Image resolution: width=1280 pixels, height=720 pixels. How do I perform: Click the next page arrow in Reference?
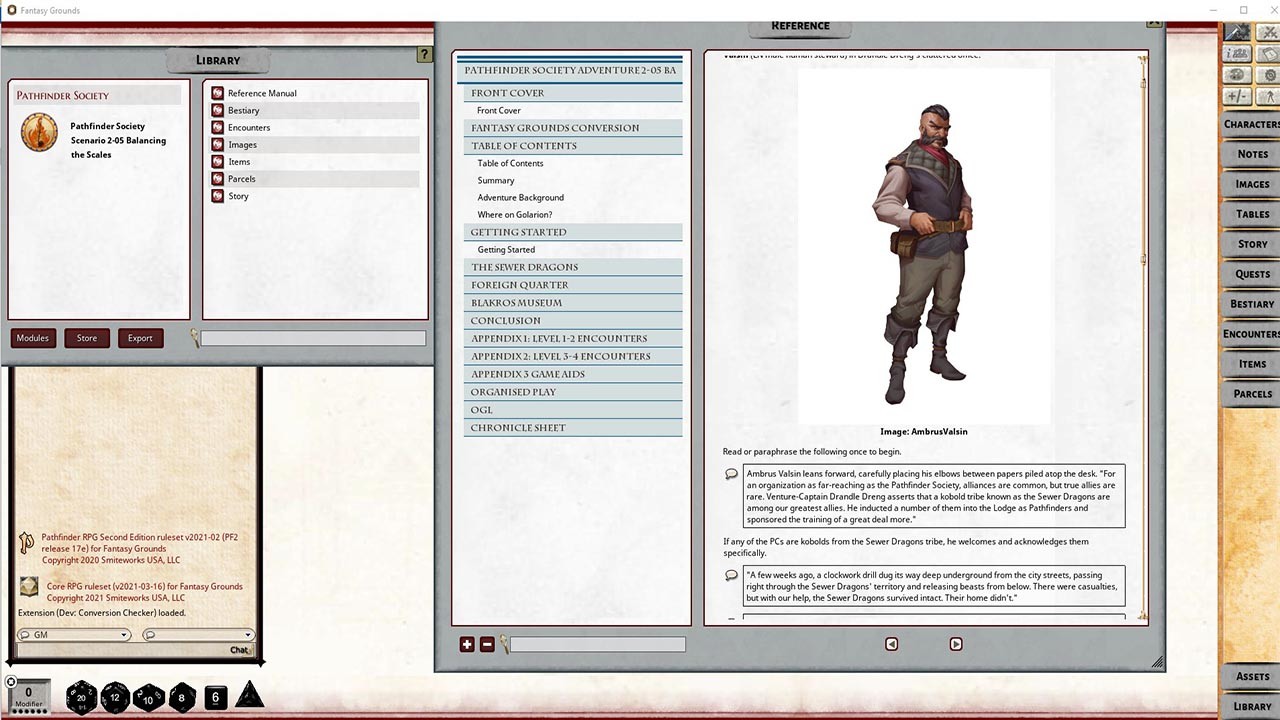[955, 644]
